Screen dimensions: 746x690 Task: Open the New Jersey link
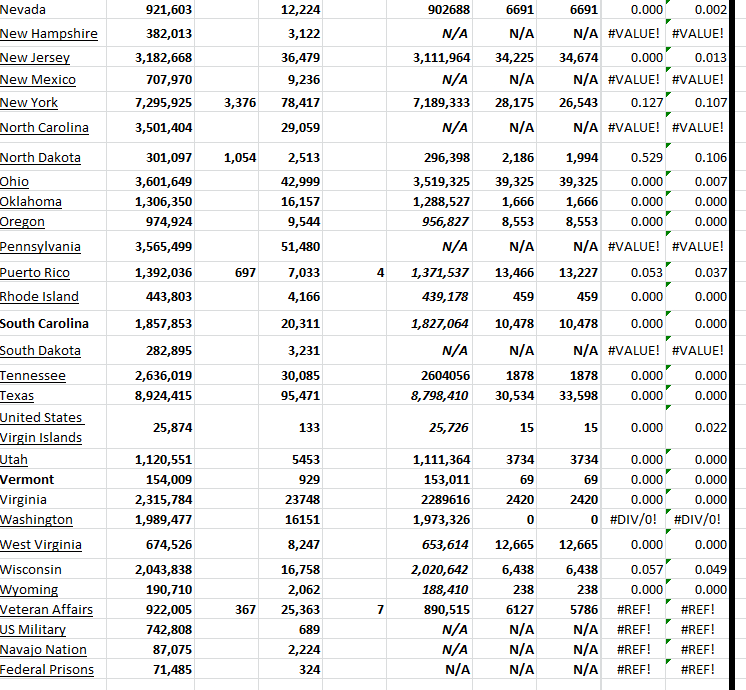click(35, 58)
